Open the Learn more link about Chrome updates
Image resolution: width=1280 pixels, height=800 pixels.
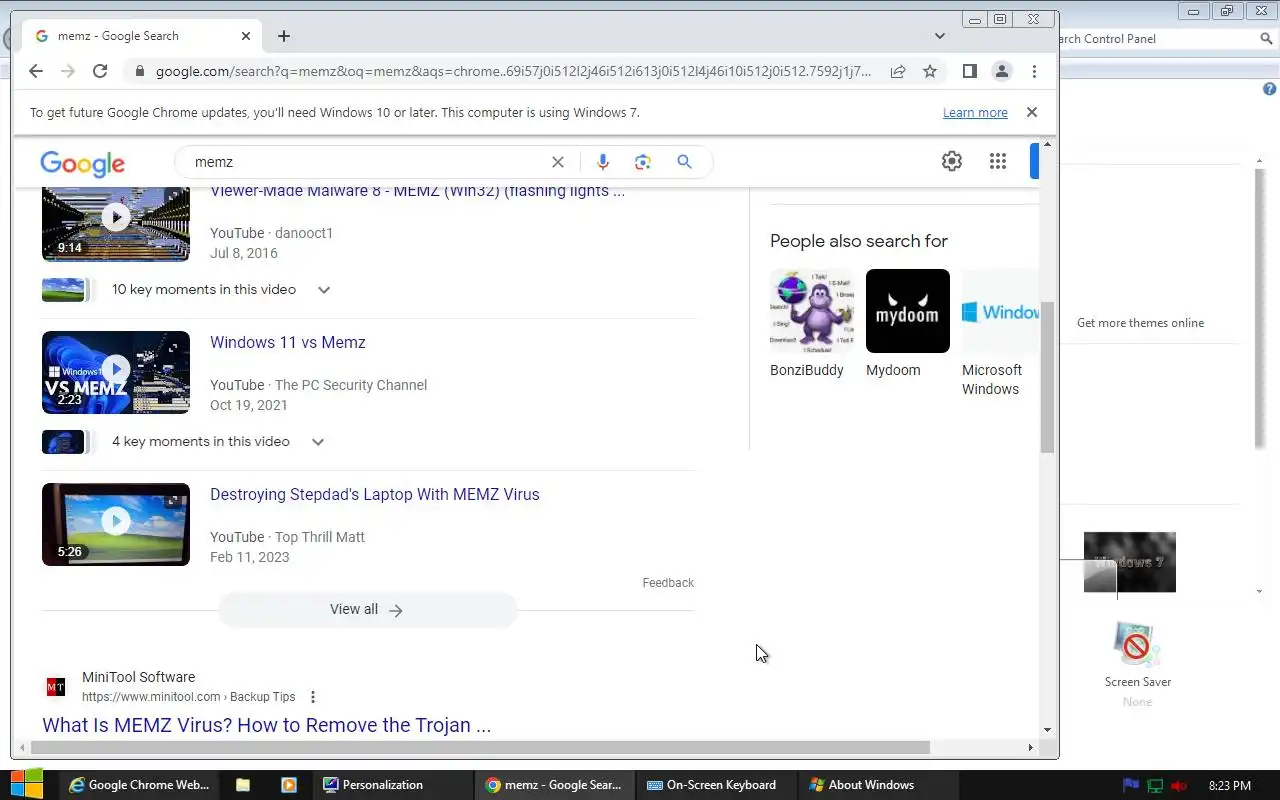[975, 113]
